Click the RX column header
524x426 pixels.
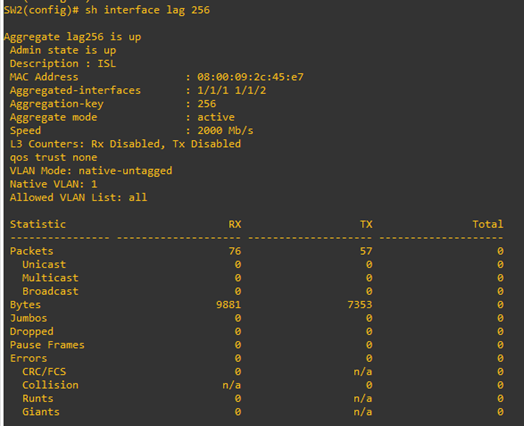(235, 224)
